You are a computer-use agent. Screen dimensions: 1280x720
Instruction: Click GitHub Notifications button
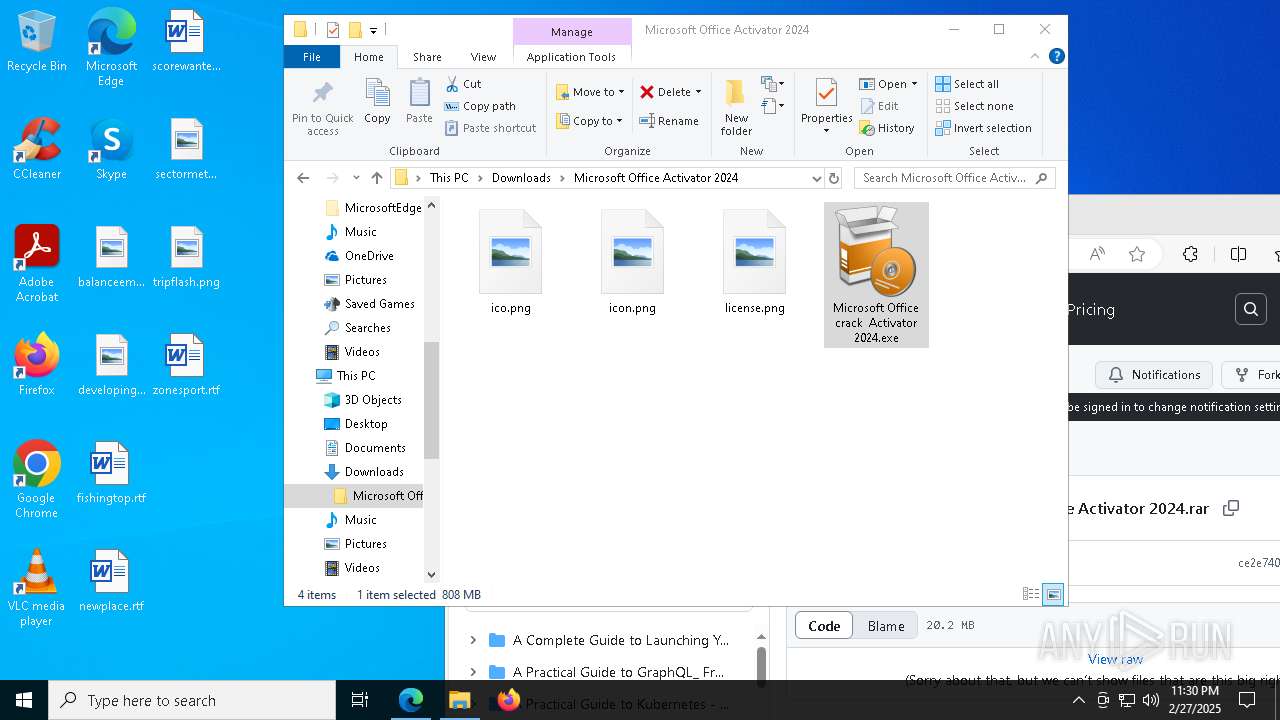coord(1154,375)
